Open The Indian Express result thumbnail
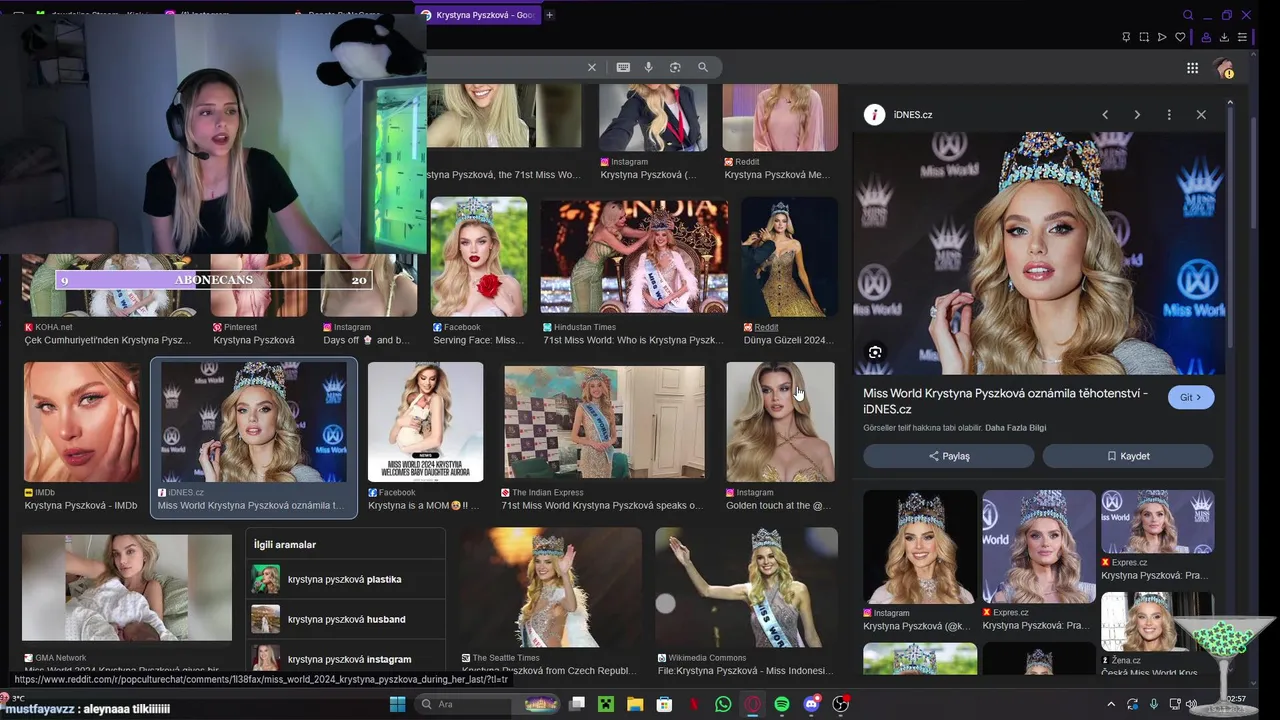The width and height of the screenshot is (1280, 720). pos(604,422)
